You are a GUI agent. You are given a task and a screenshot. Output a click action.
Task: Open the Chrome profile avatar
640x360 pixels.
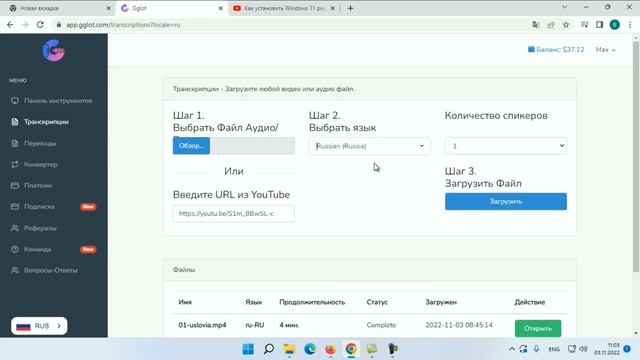tap(615, 25)
